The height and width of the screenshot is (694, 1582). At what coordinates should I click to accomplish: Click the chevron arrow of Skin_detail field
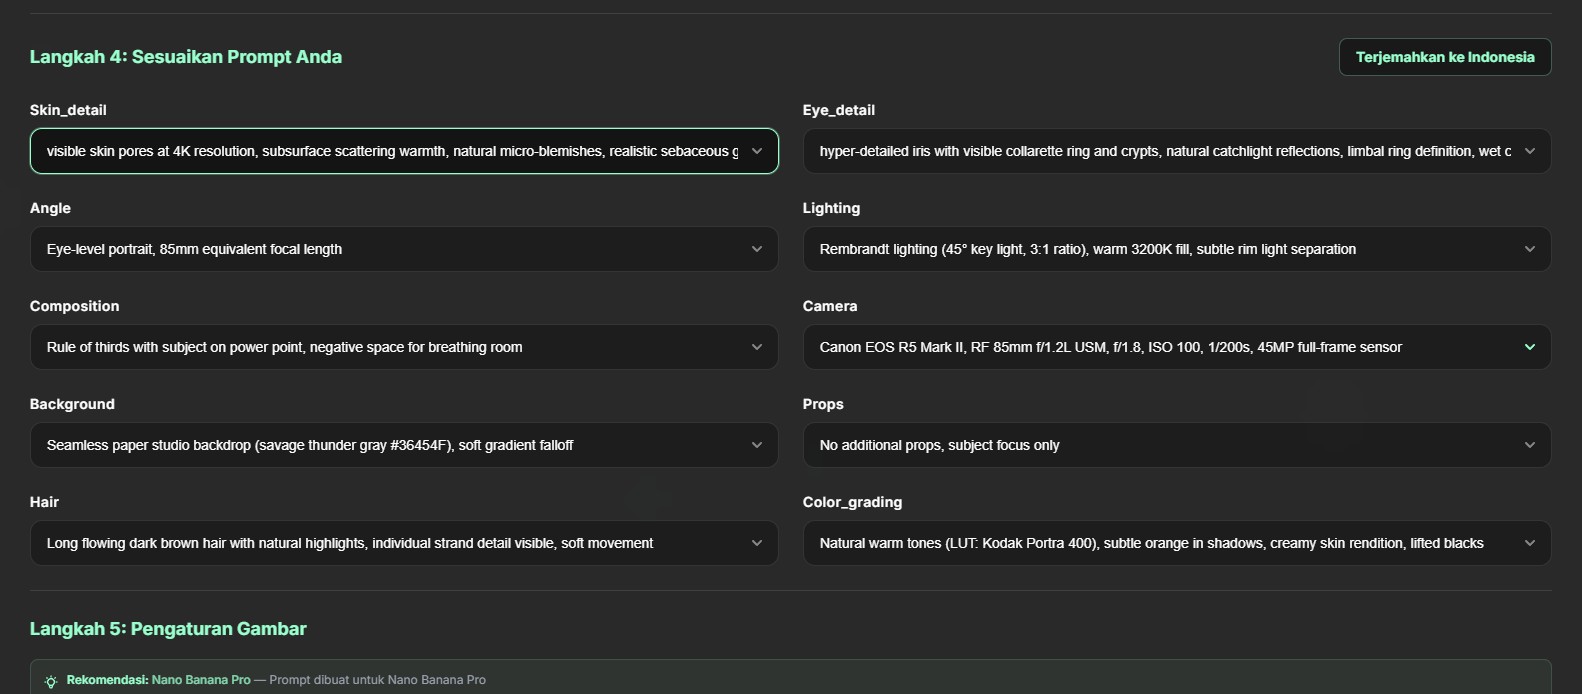(x=757, y=151)
